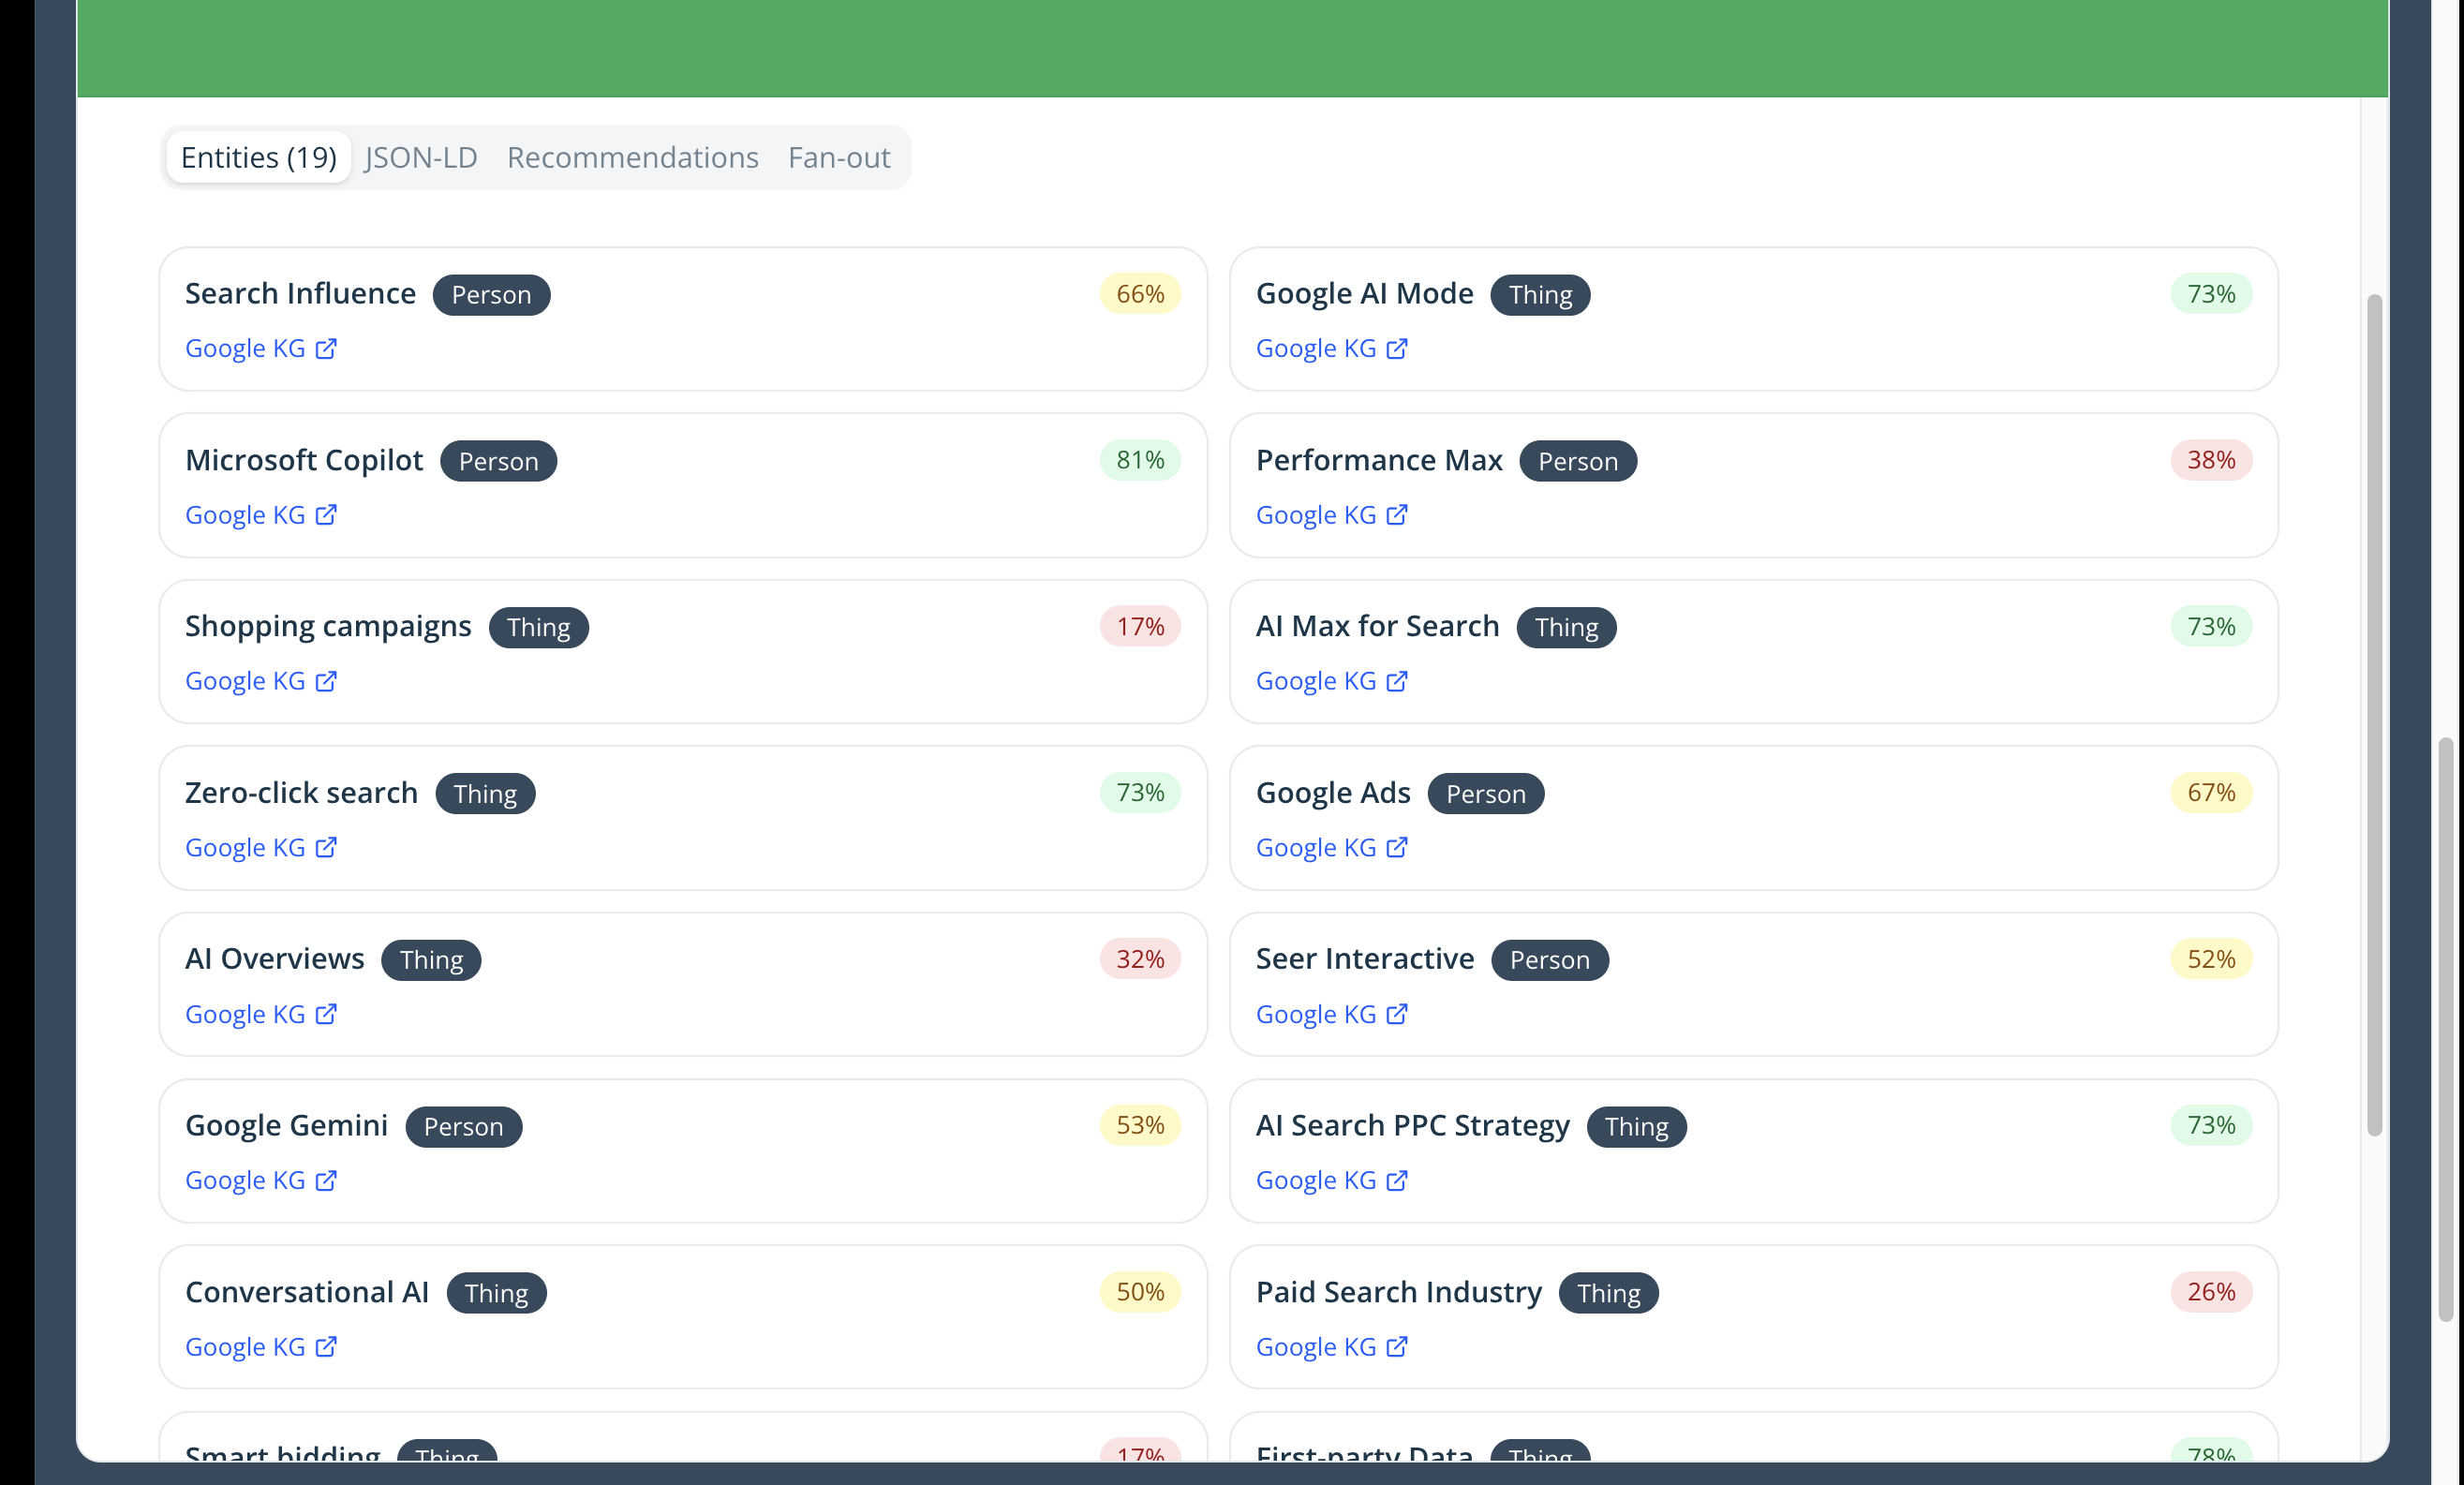Viewport: 2464px width, 1485px height.
Task: Open the external-link icon in the Performance Max card
Action: tap(1397, 514)
